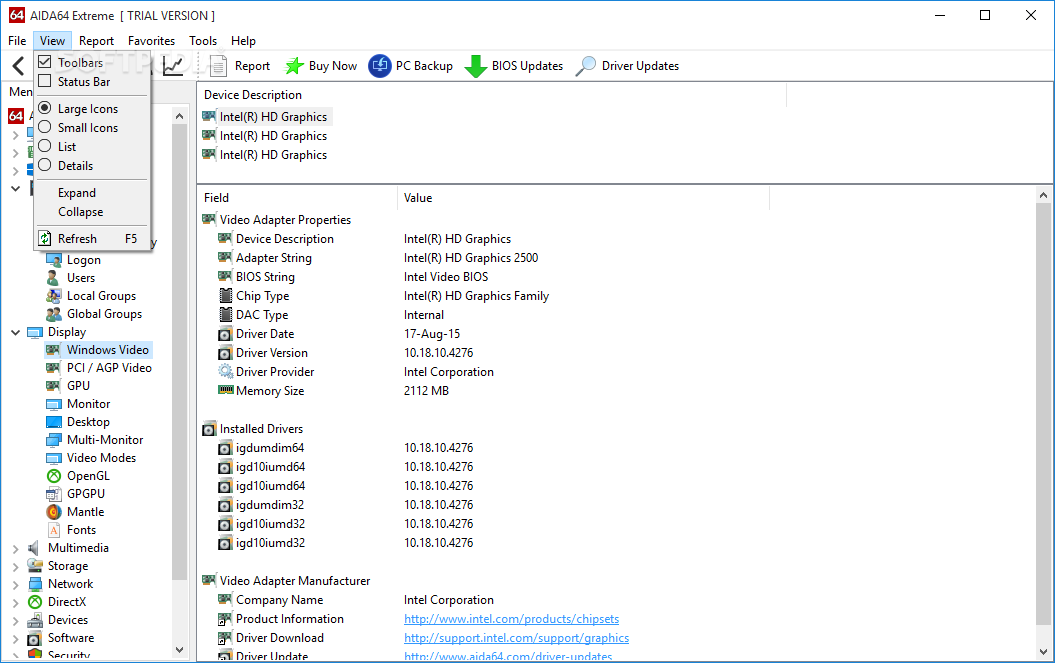
Task: Click the PCI / AGP Video icon
Action: click(53, 368)
